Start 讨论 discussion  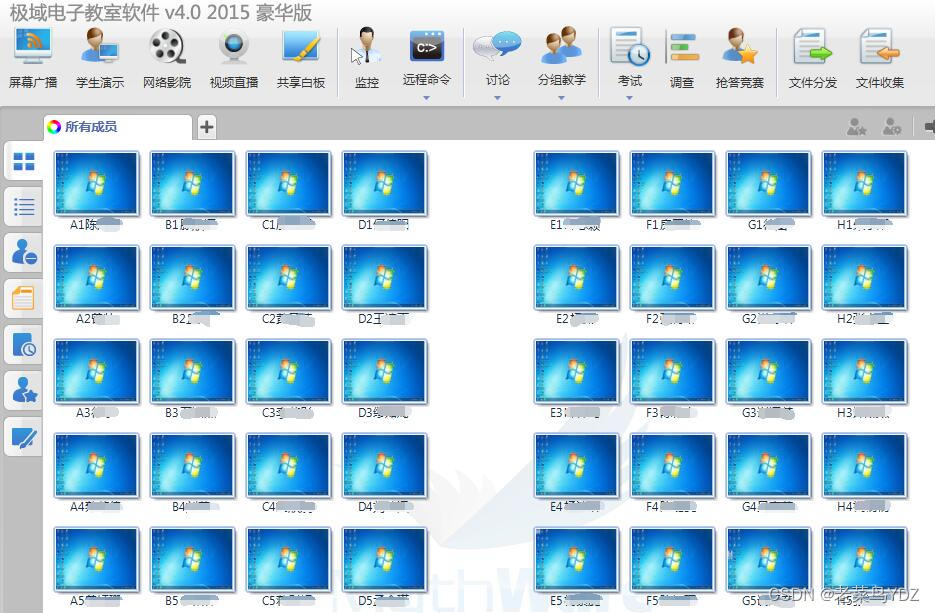(x=497, y=57)
